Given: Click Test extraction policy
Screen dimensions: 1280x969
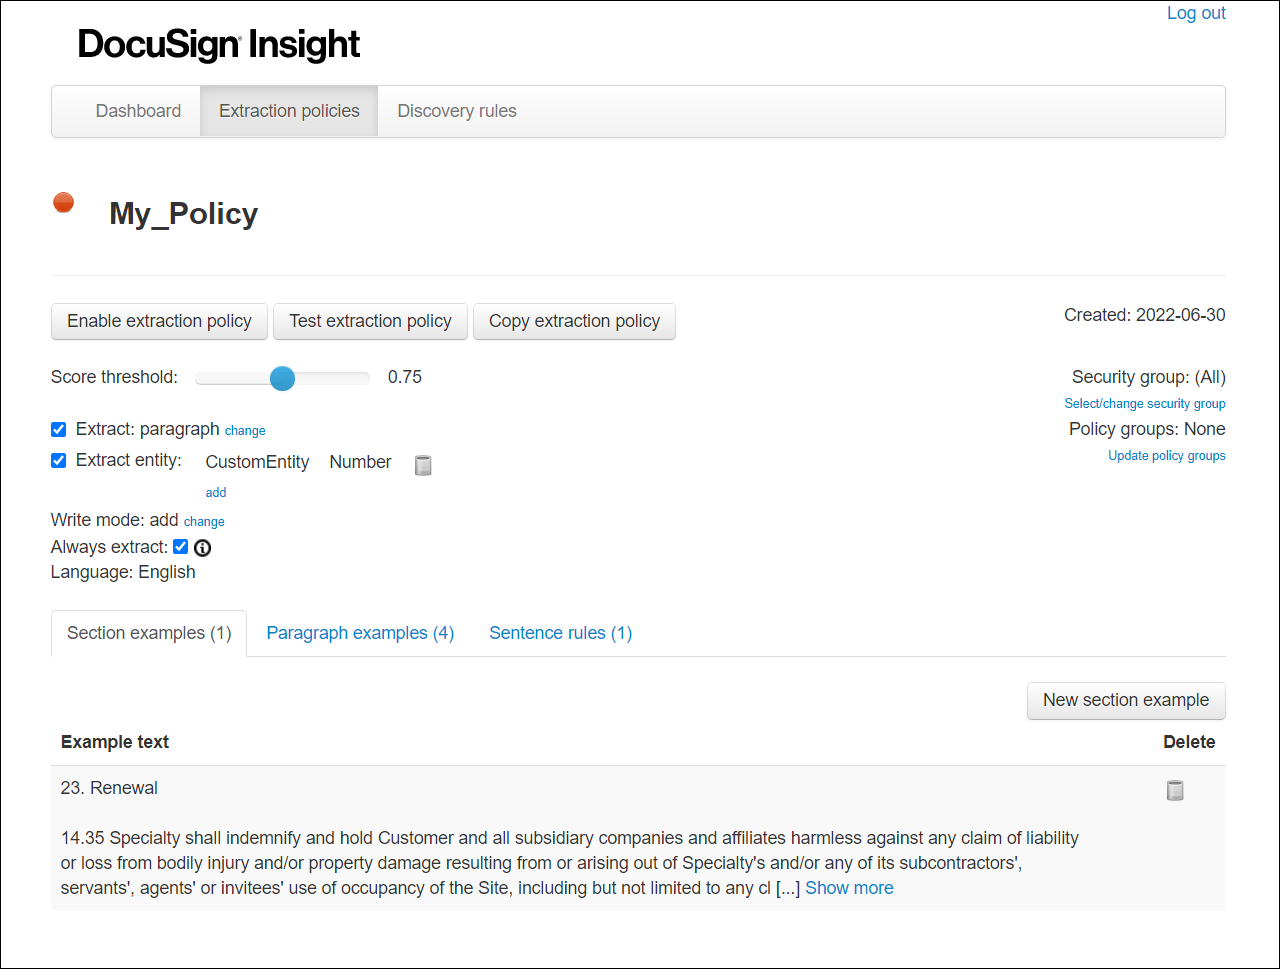Looking at the screenshot, I should pos(370,321).
